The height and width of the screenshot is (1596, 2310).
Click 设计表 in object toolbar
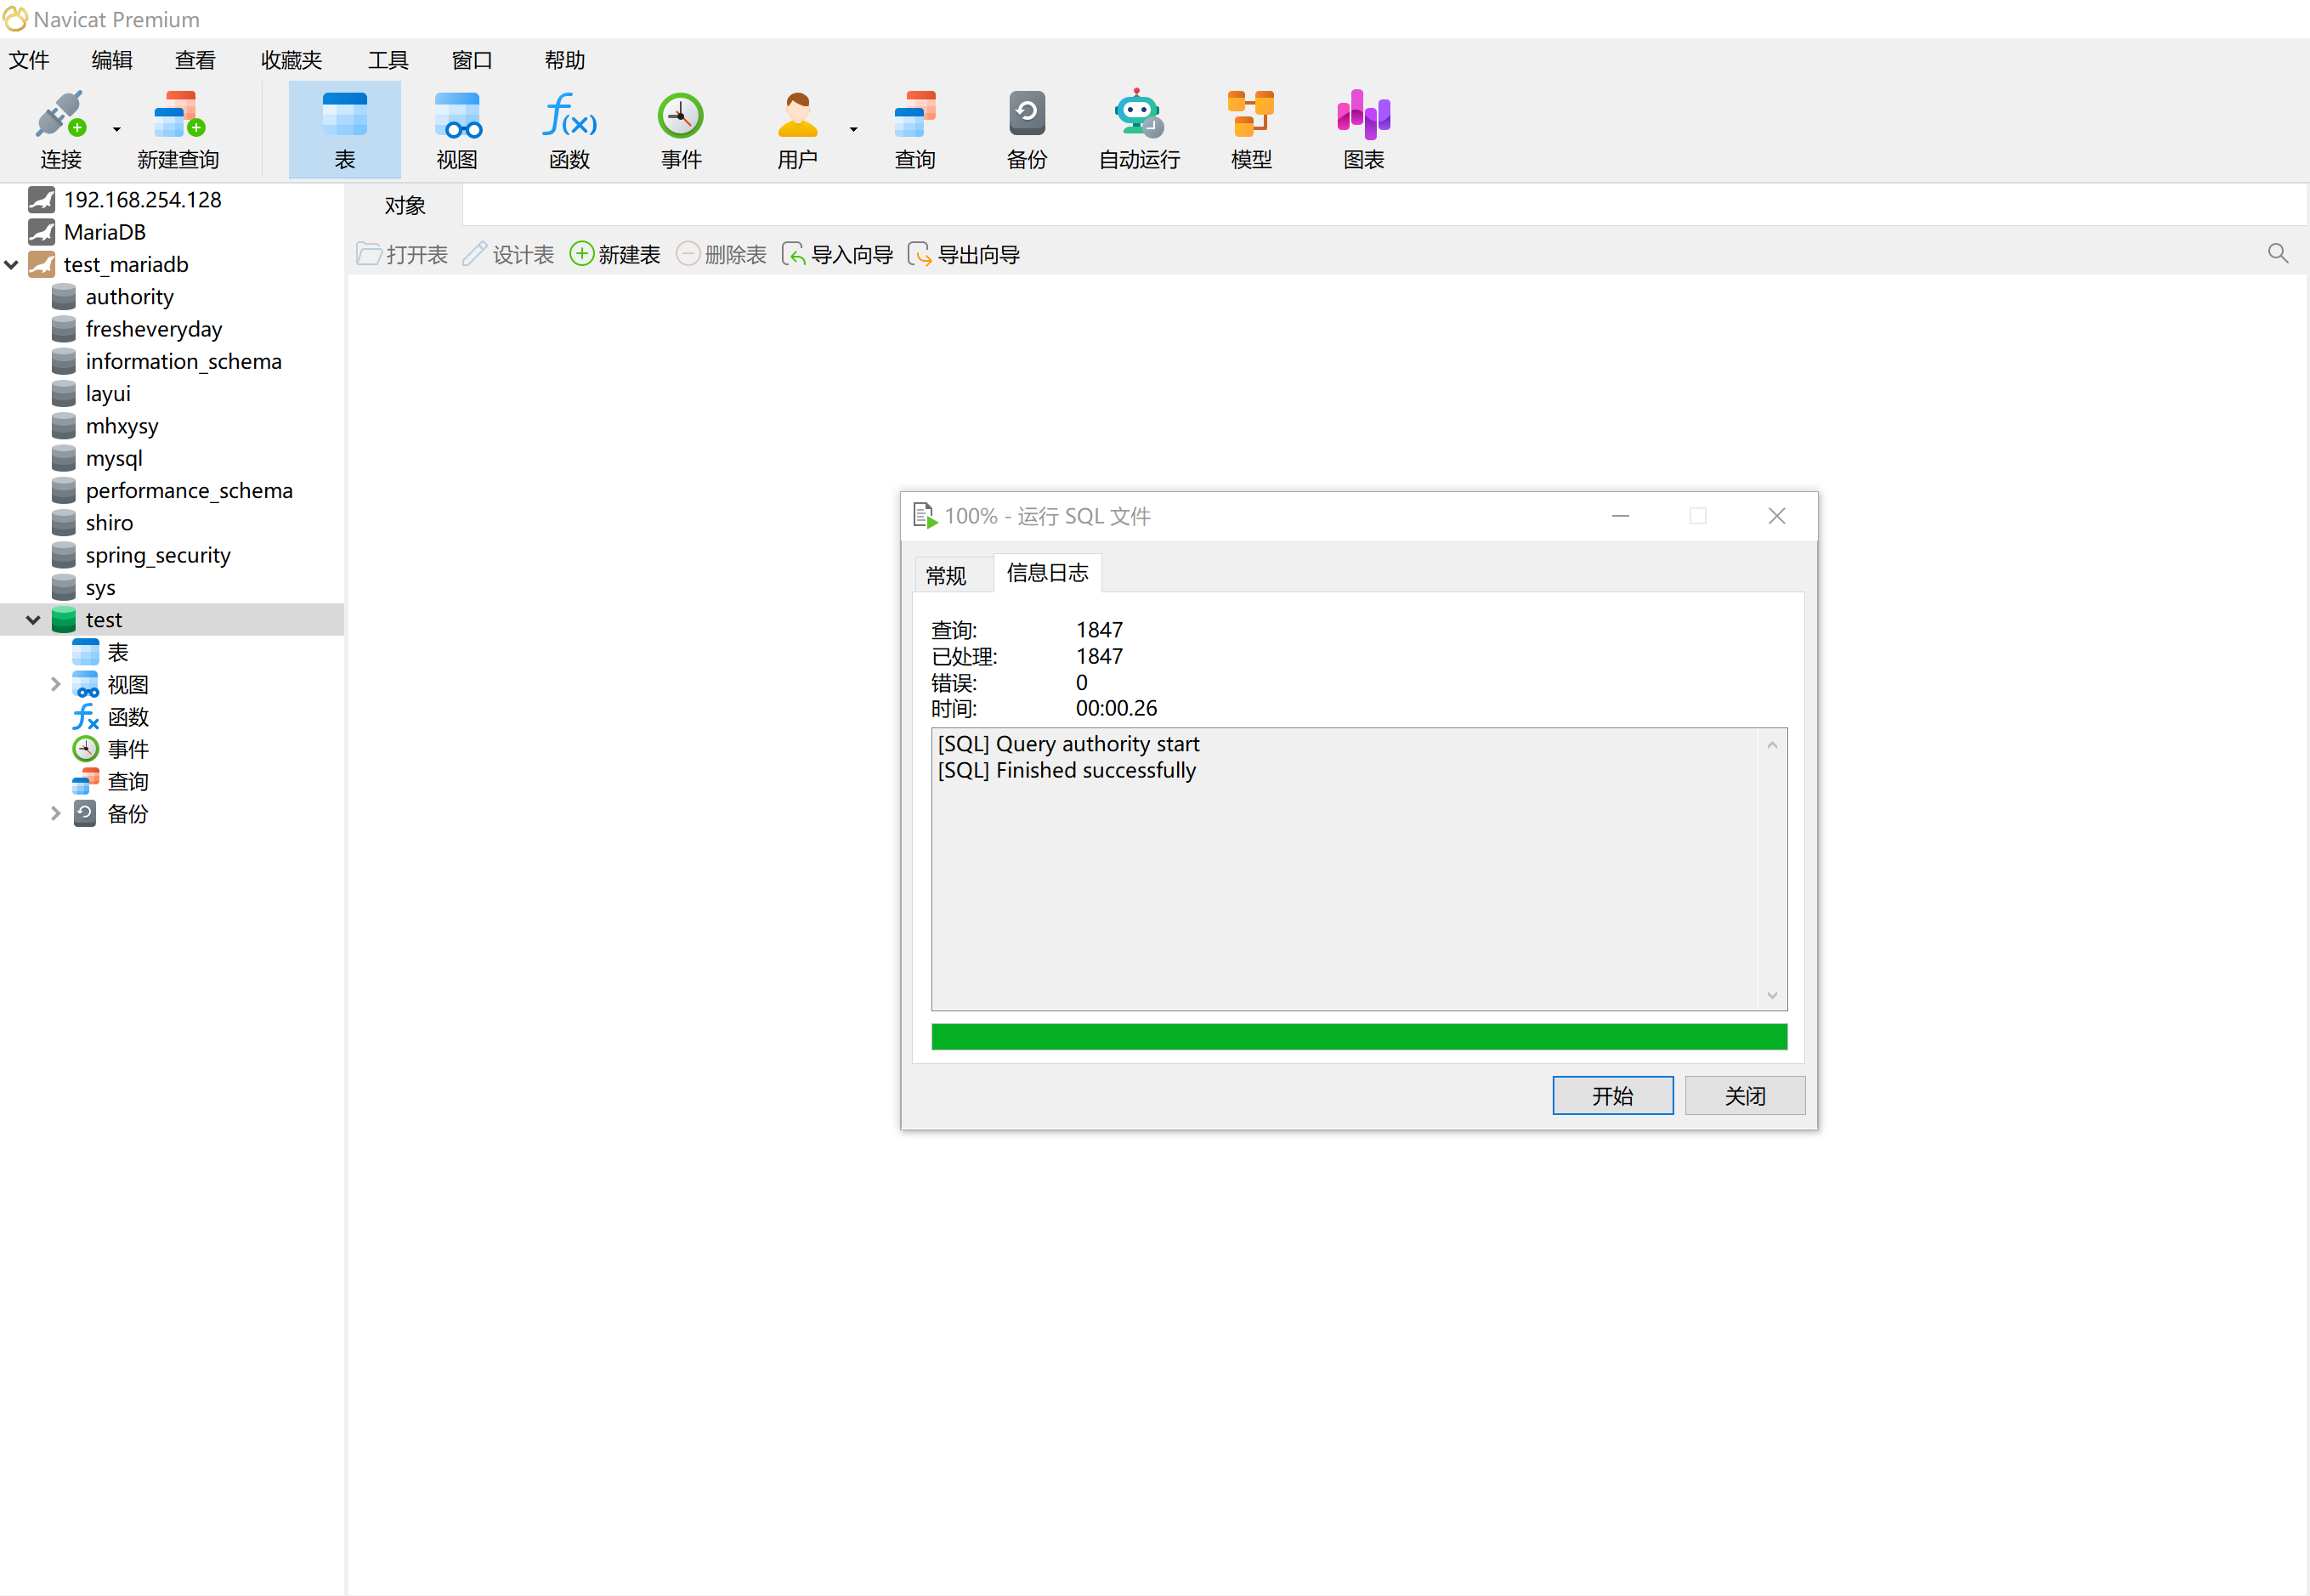pos(508,254)
